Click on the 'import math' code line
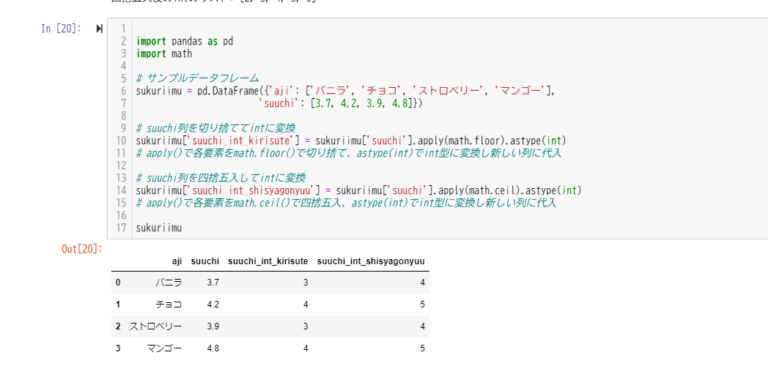Screen dimensions: 768x366 pyautogui.click(x=164, y=54)
